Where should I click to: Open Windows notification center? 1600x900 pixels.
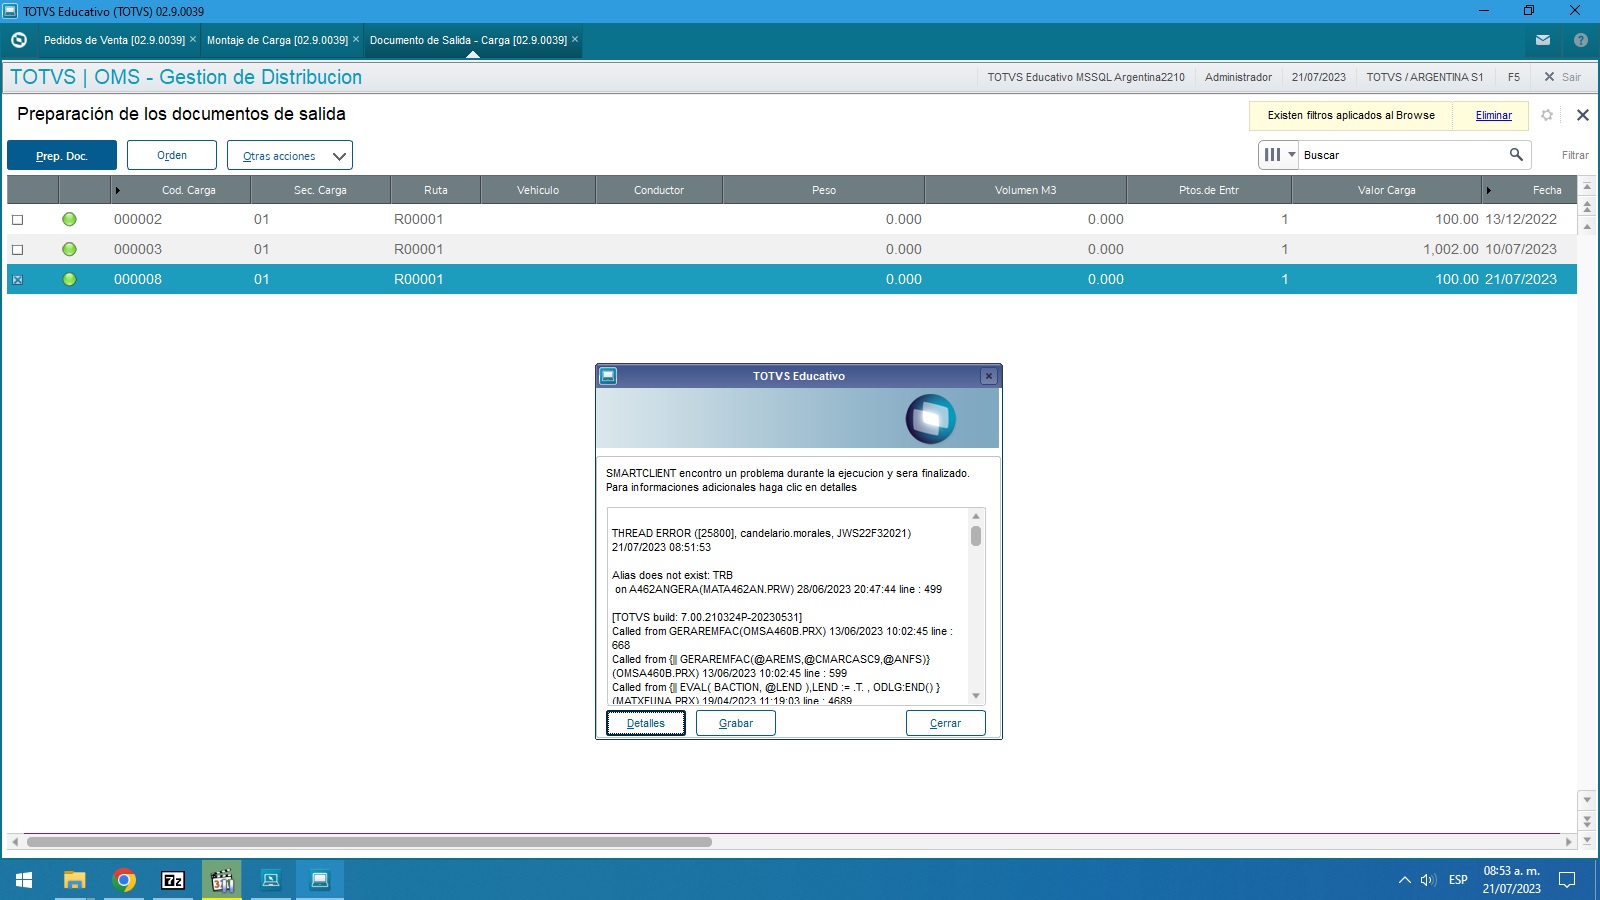tap(1567, 880)
